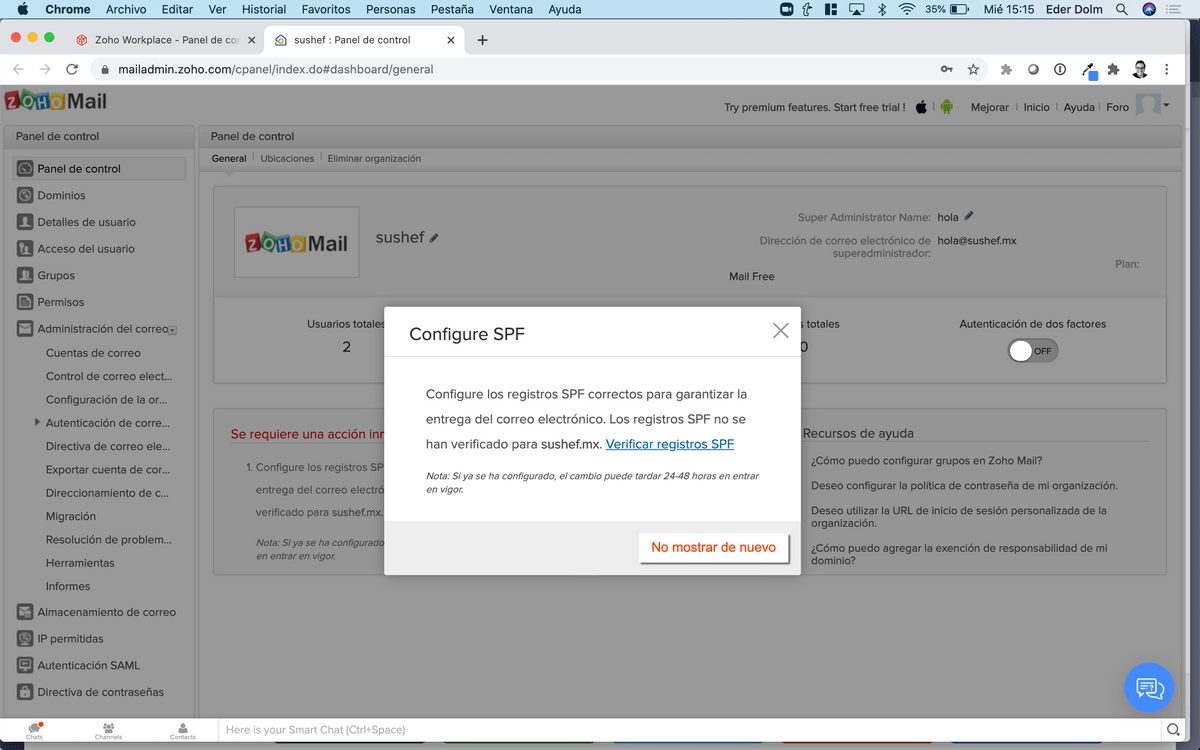The height and width of the screenshot is (750, 1200).
Task: Select Cuentas de correo
Action: pos(93,353)
